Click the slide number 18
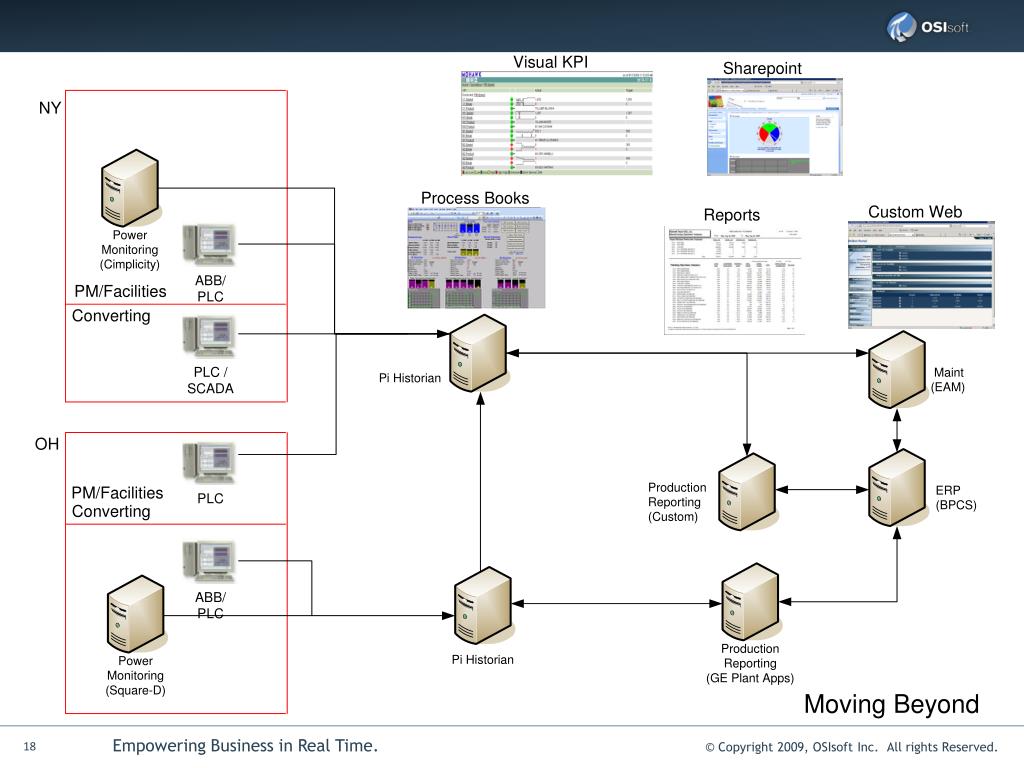 click(x=30, y=746)
